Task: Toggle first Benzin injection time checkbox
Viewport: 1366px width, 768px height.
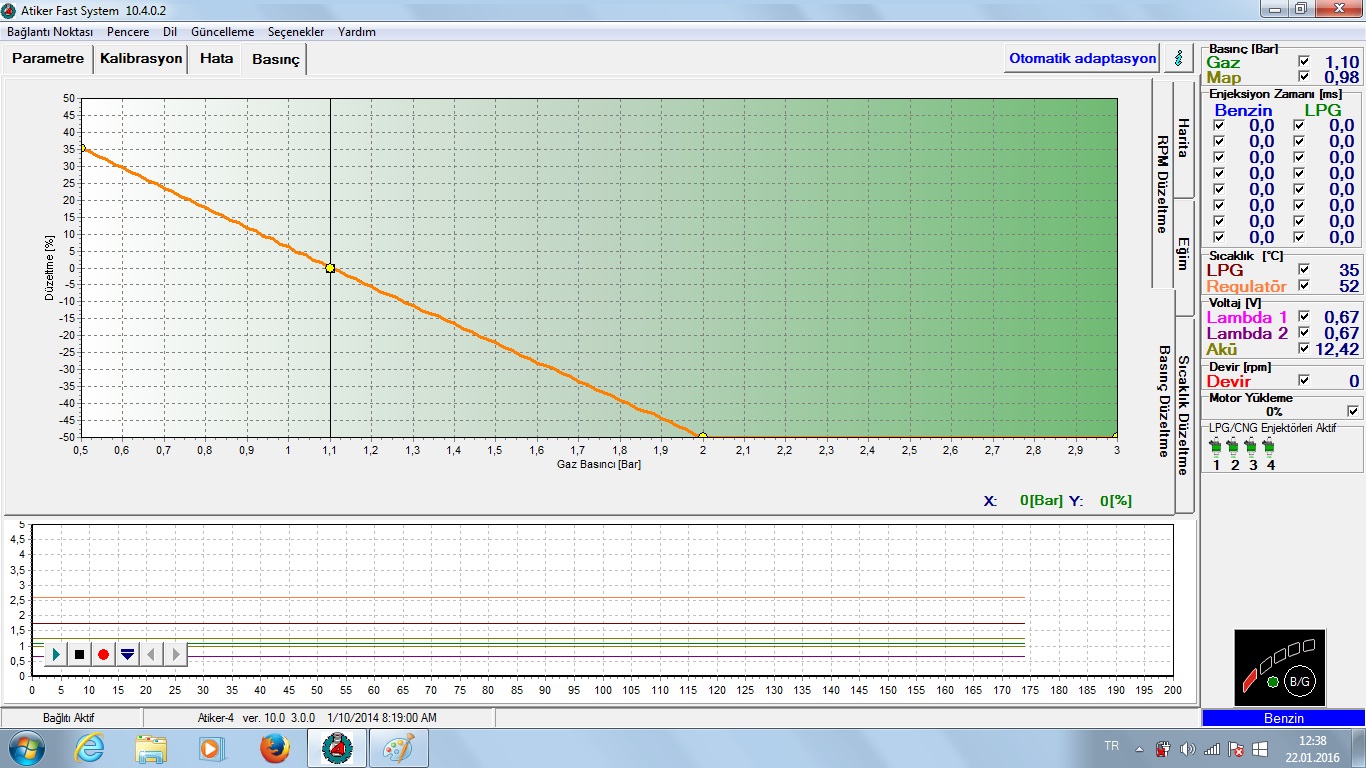Action: [x=1218, y=126]
